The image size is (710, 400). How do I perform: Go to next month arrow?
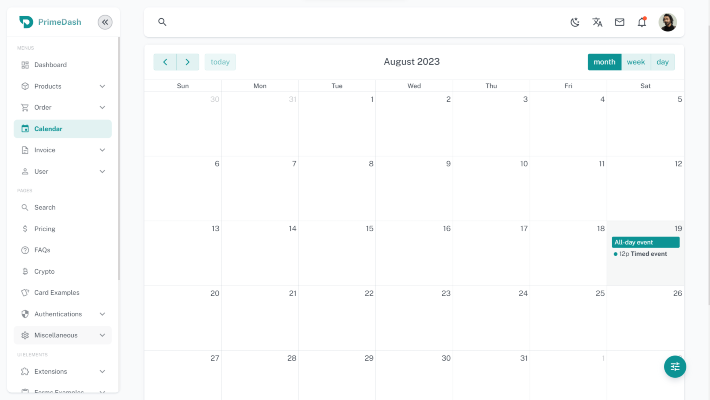pyautogui.click(x=187, y=62)
